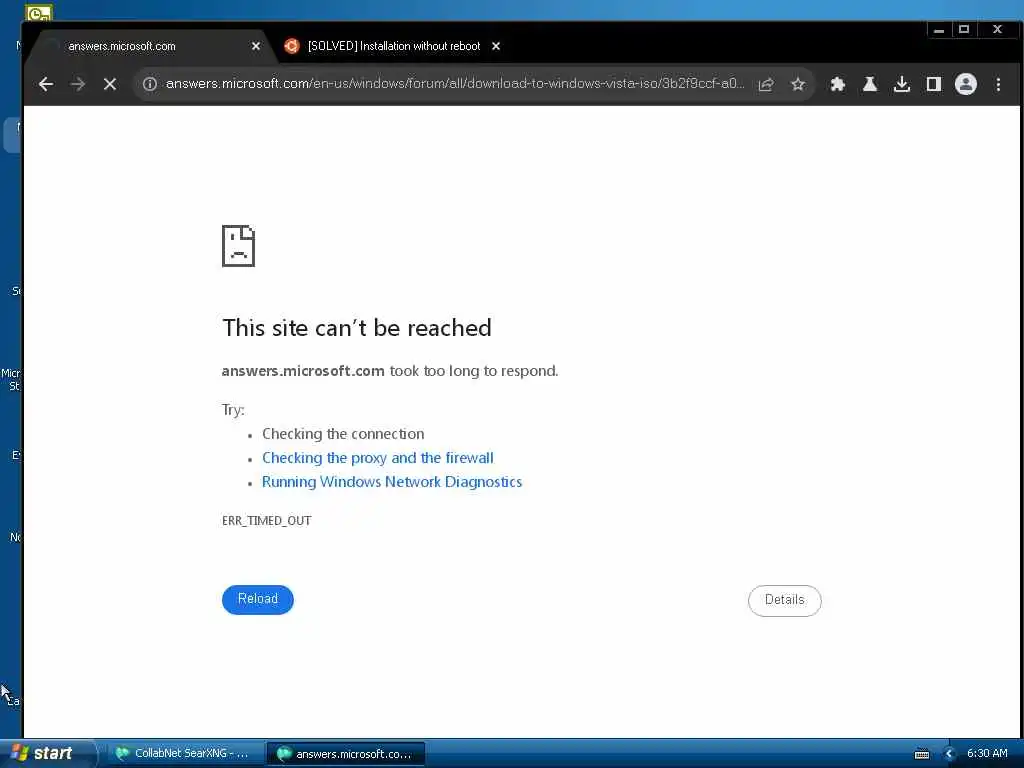Stop loading the page
The width and height of the screenshot is (1024, 768).
coord(110,84)
